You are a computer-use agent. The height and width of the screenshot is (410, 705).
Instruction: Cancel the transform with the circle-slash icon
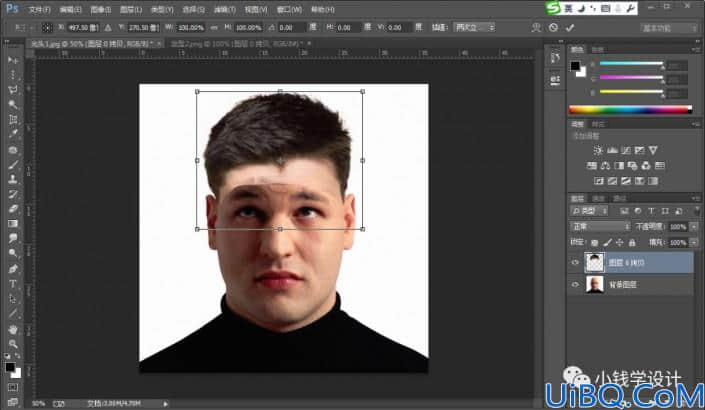(x=553, y=28)
